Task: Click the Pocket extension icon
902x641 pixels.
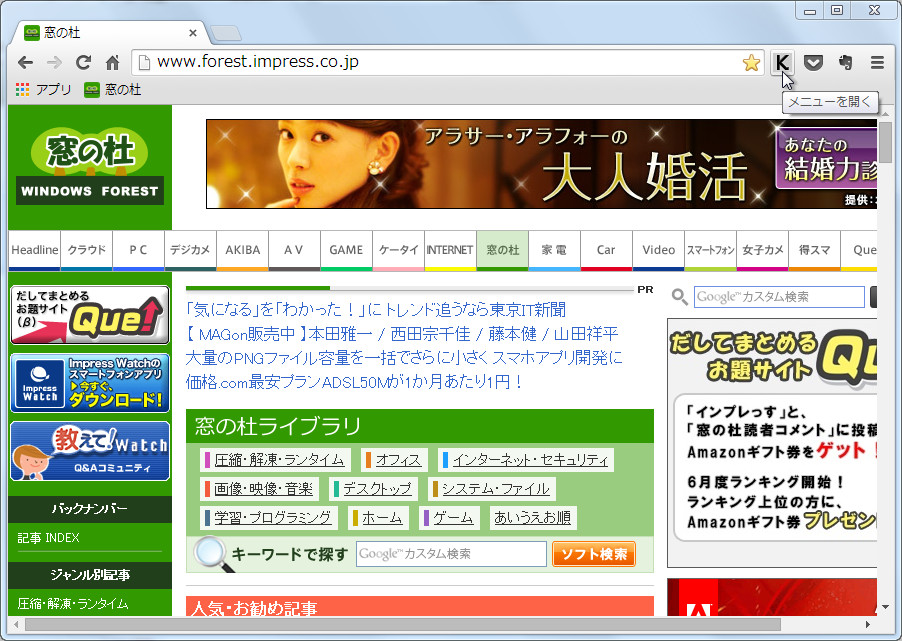Action: 813,62
